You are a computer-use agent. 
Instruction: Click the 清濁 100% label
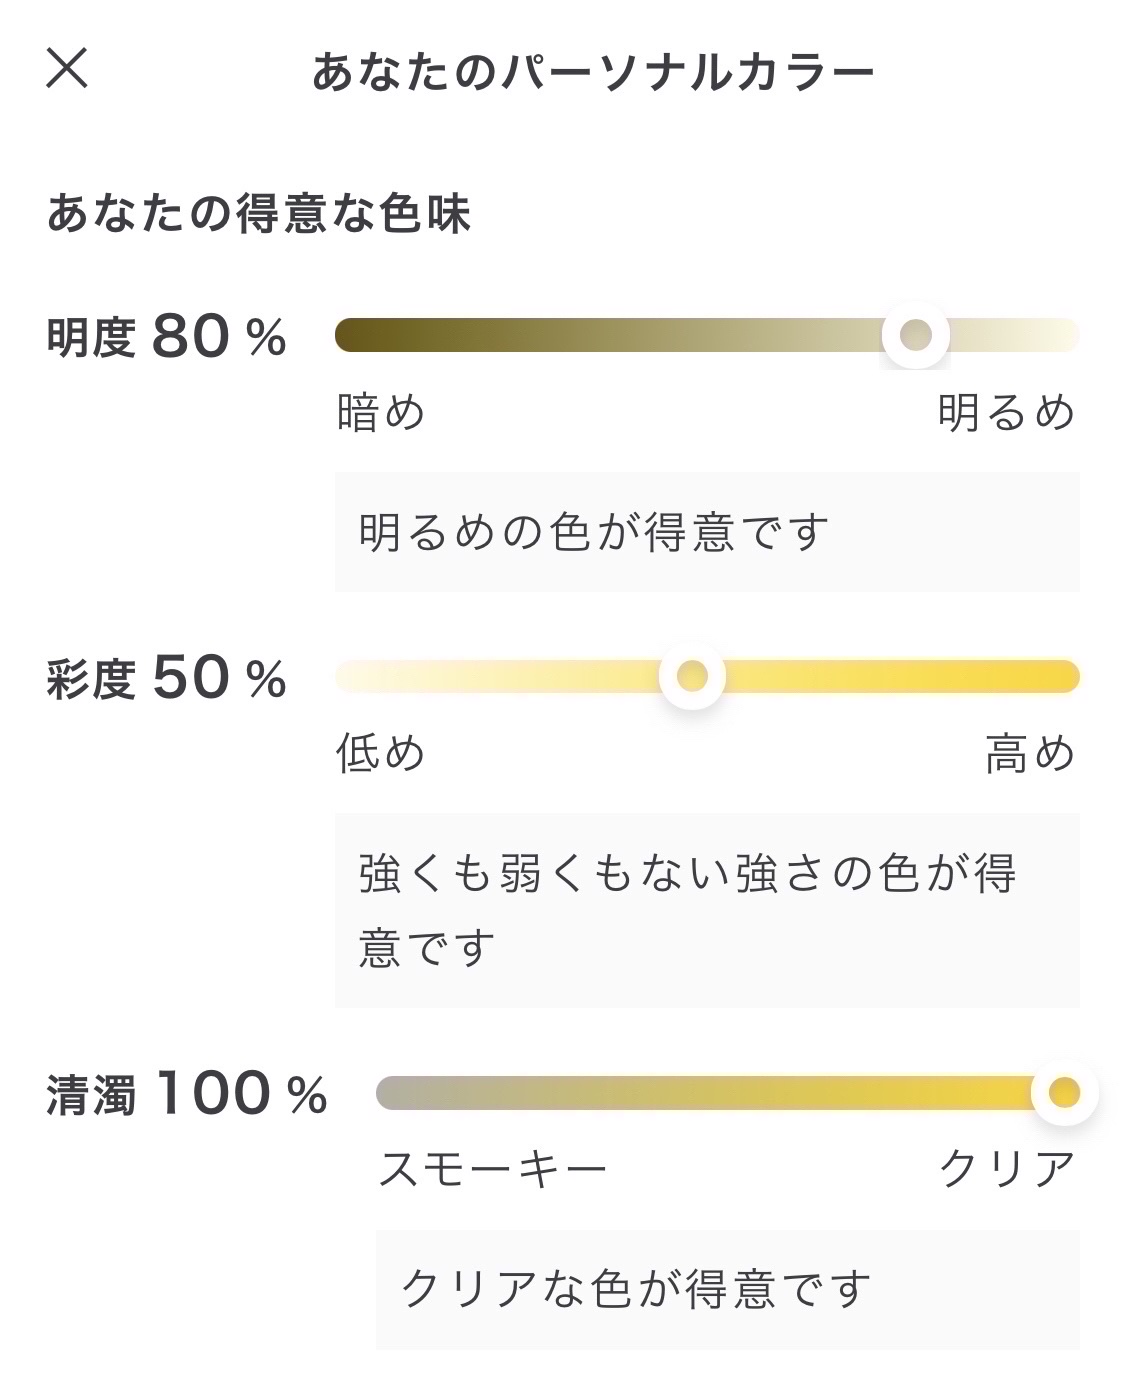point(187,1093)
